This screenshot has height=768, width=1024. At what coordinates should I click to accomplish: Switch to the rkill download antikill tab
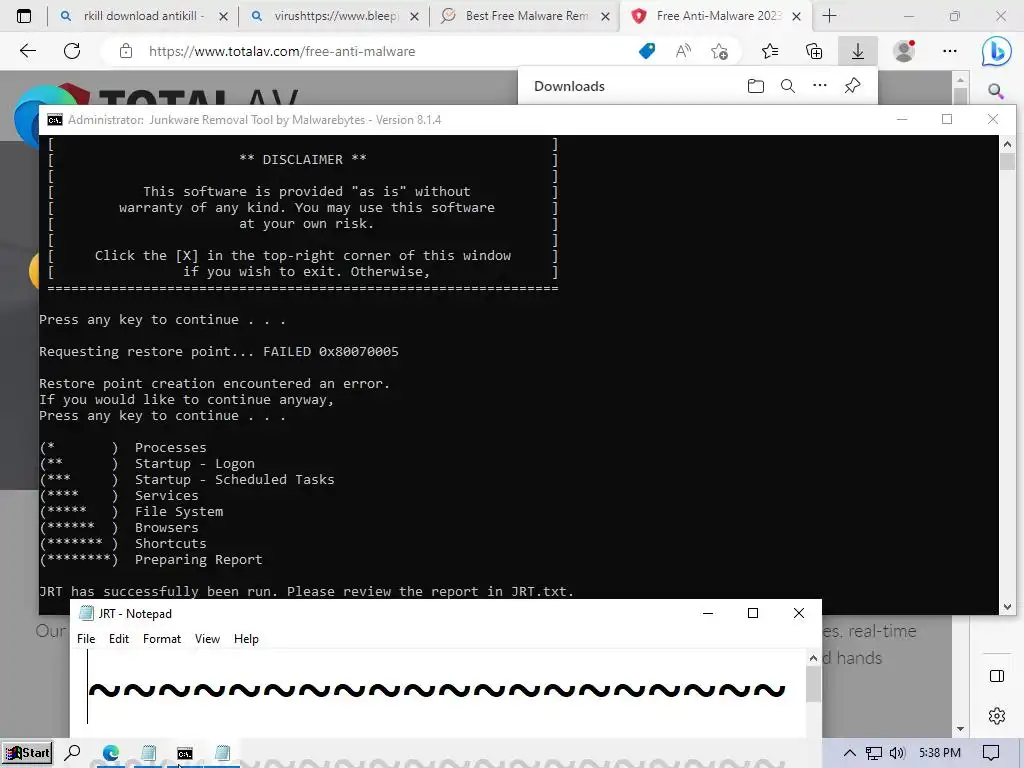144,16
